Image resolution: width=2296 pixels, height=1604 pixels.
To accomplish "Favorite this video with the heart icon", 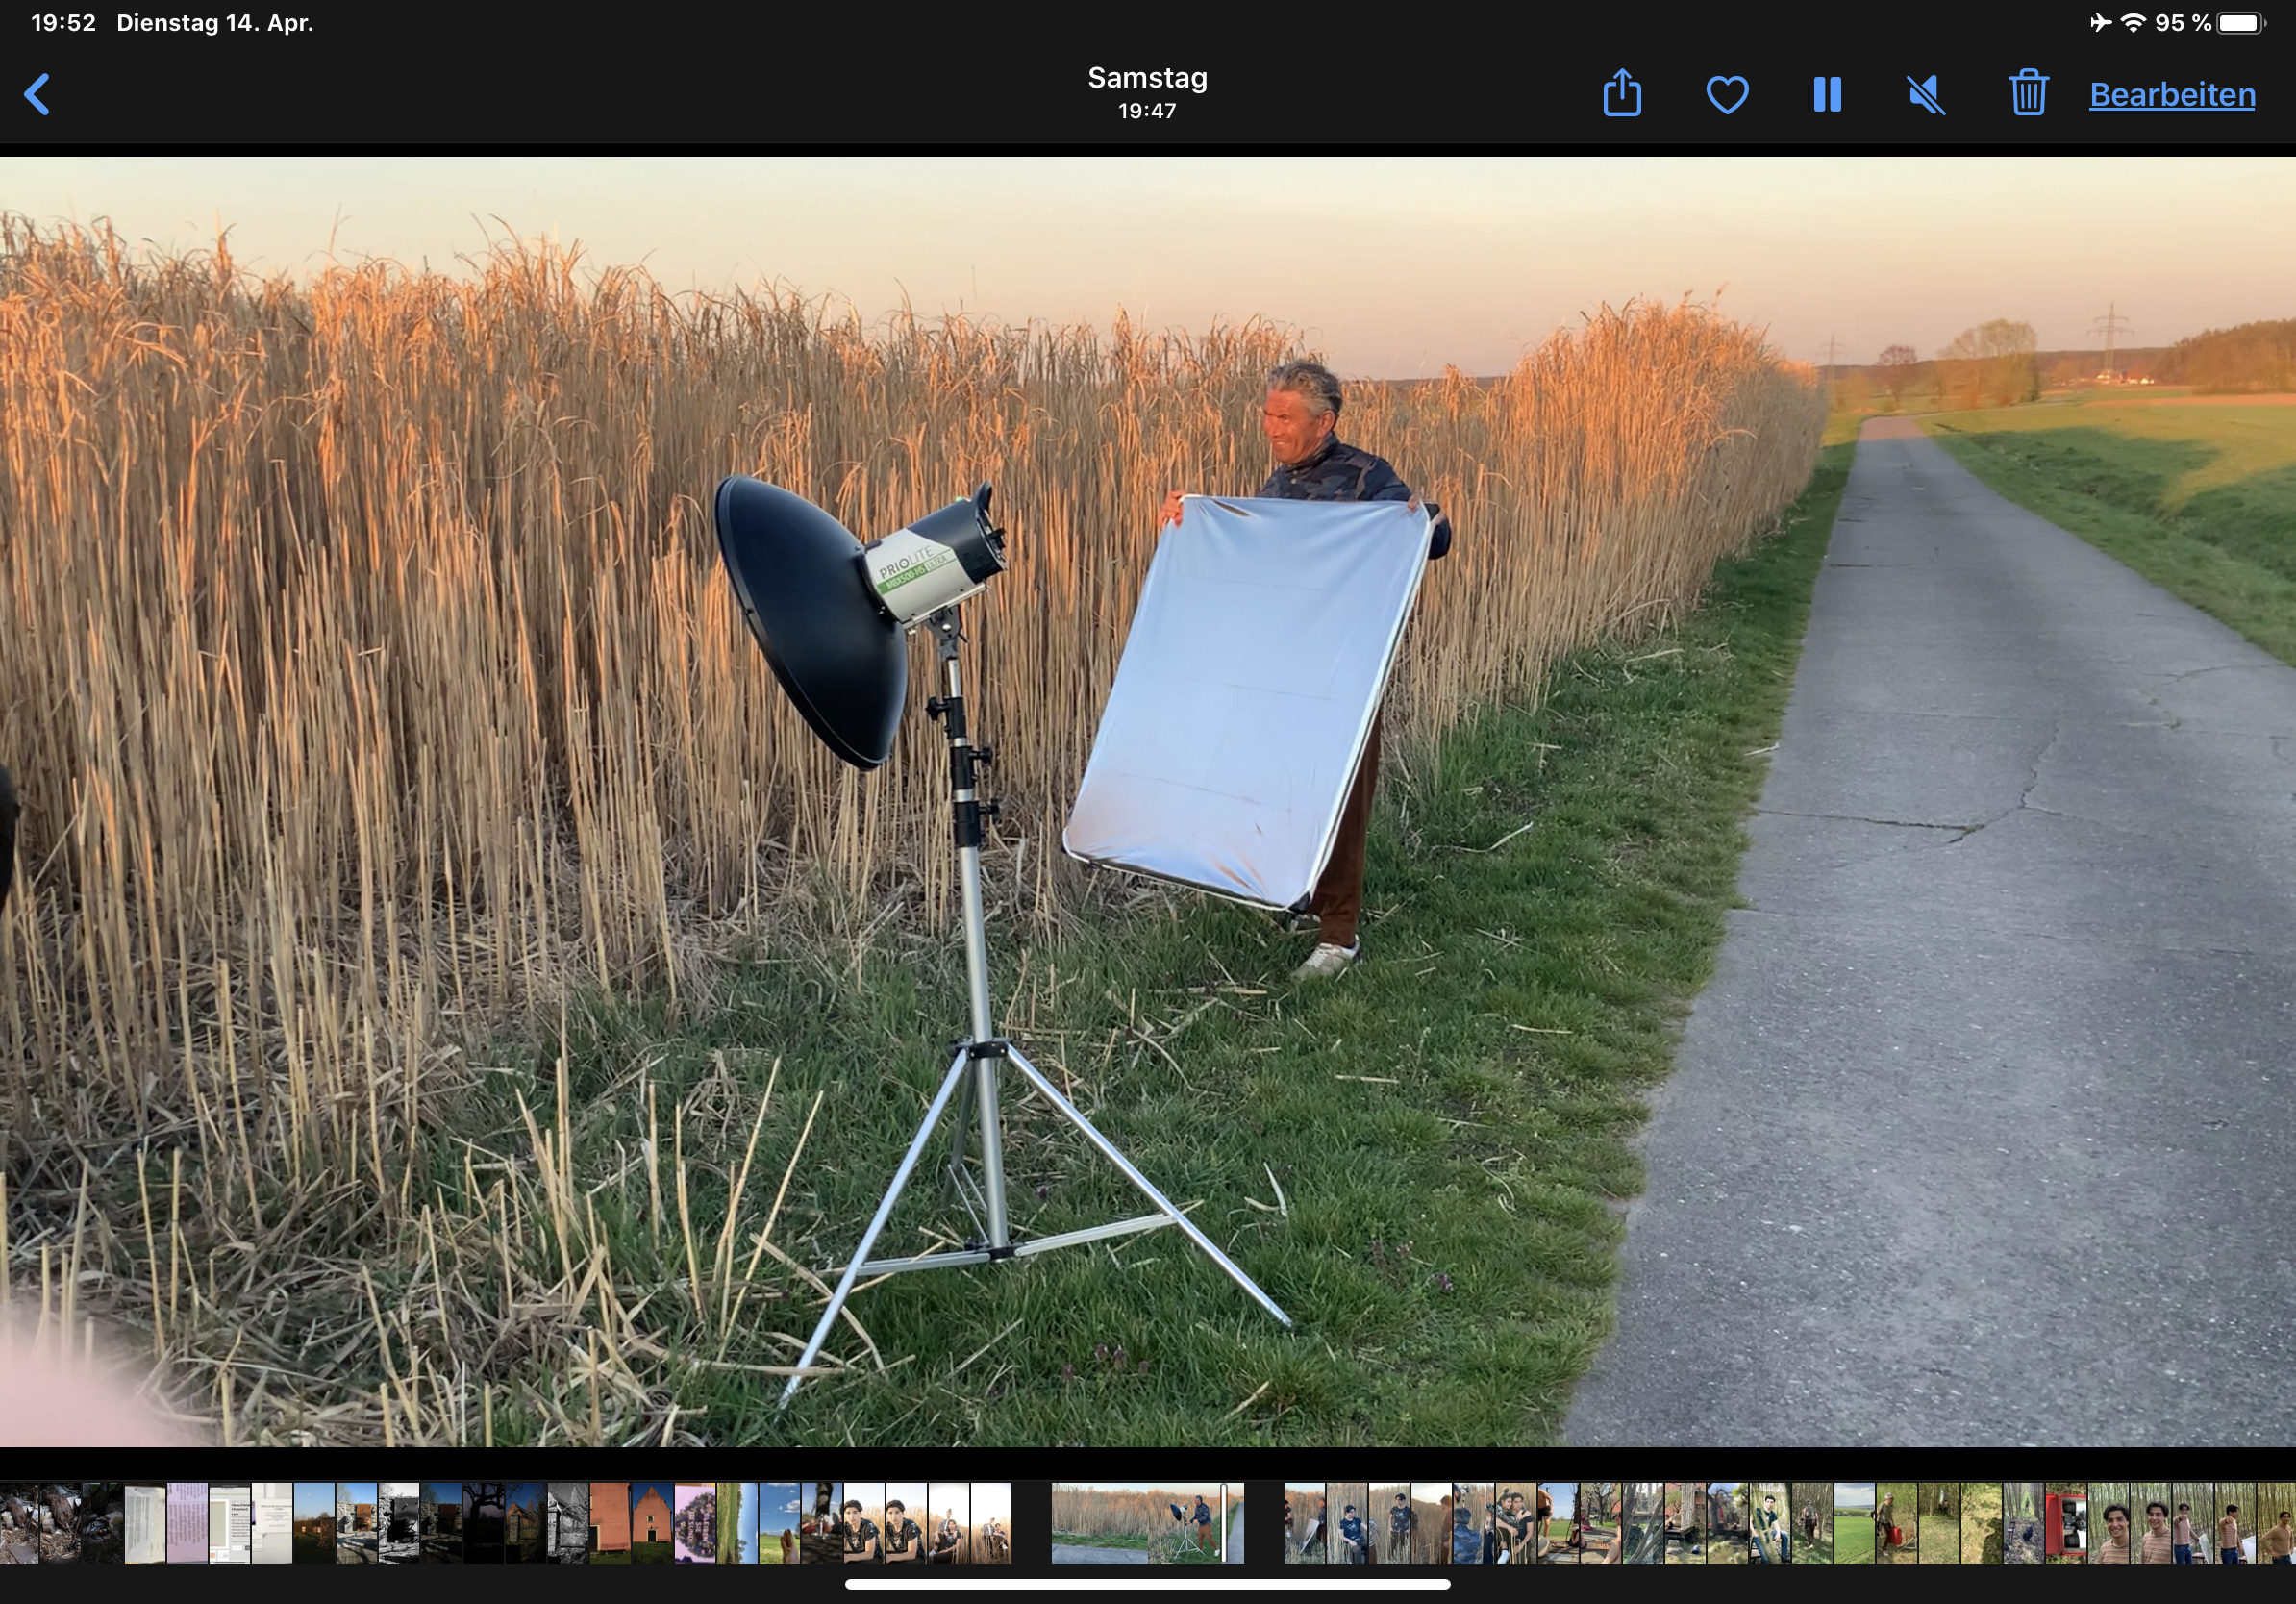I will coord(1727,95).
